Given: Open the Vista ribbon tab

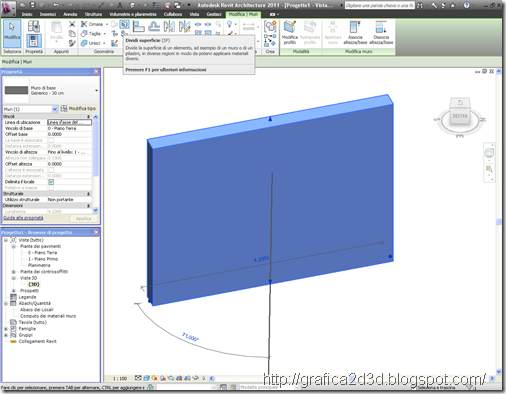Looking at the screenshot, I should click(x=194, y=14).
